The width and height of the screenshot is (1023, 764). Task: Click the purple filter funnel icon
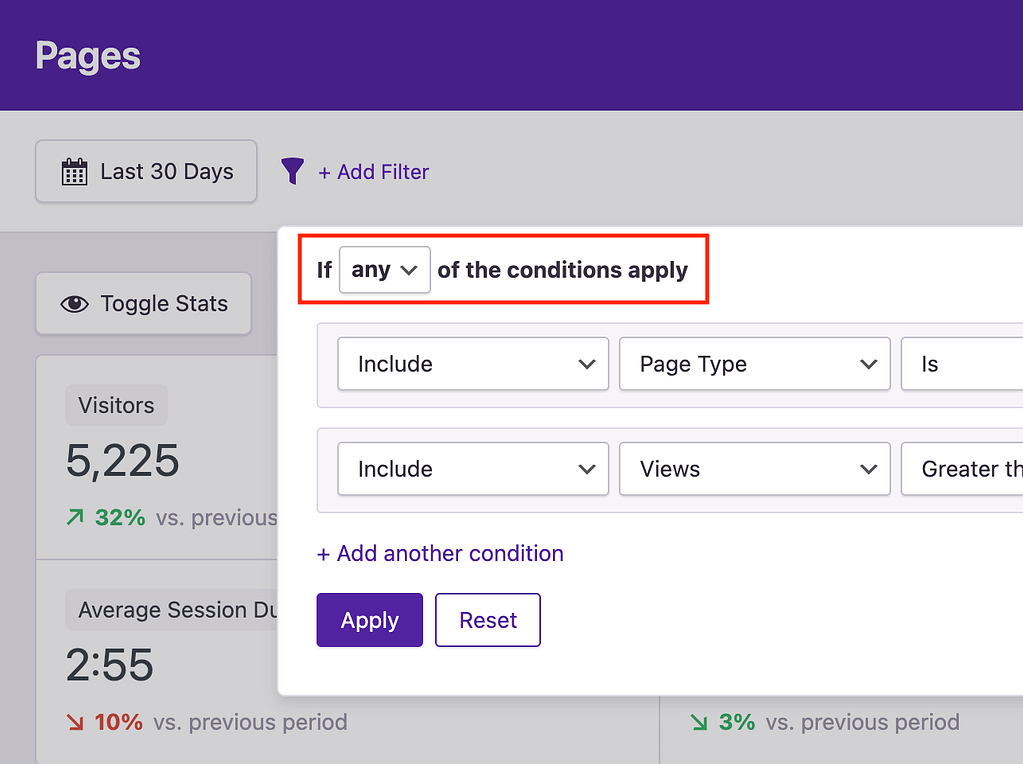(291, 171)
